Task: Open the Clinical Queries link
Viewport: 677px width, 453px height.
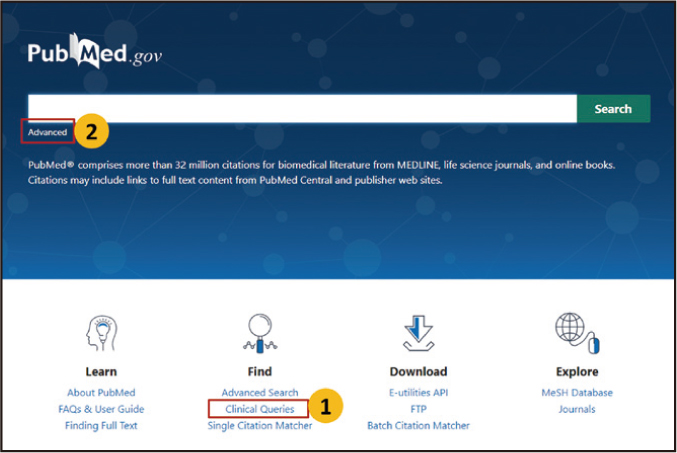Action: tap(259, 409)
